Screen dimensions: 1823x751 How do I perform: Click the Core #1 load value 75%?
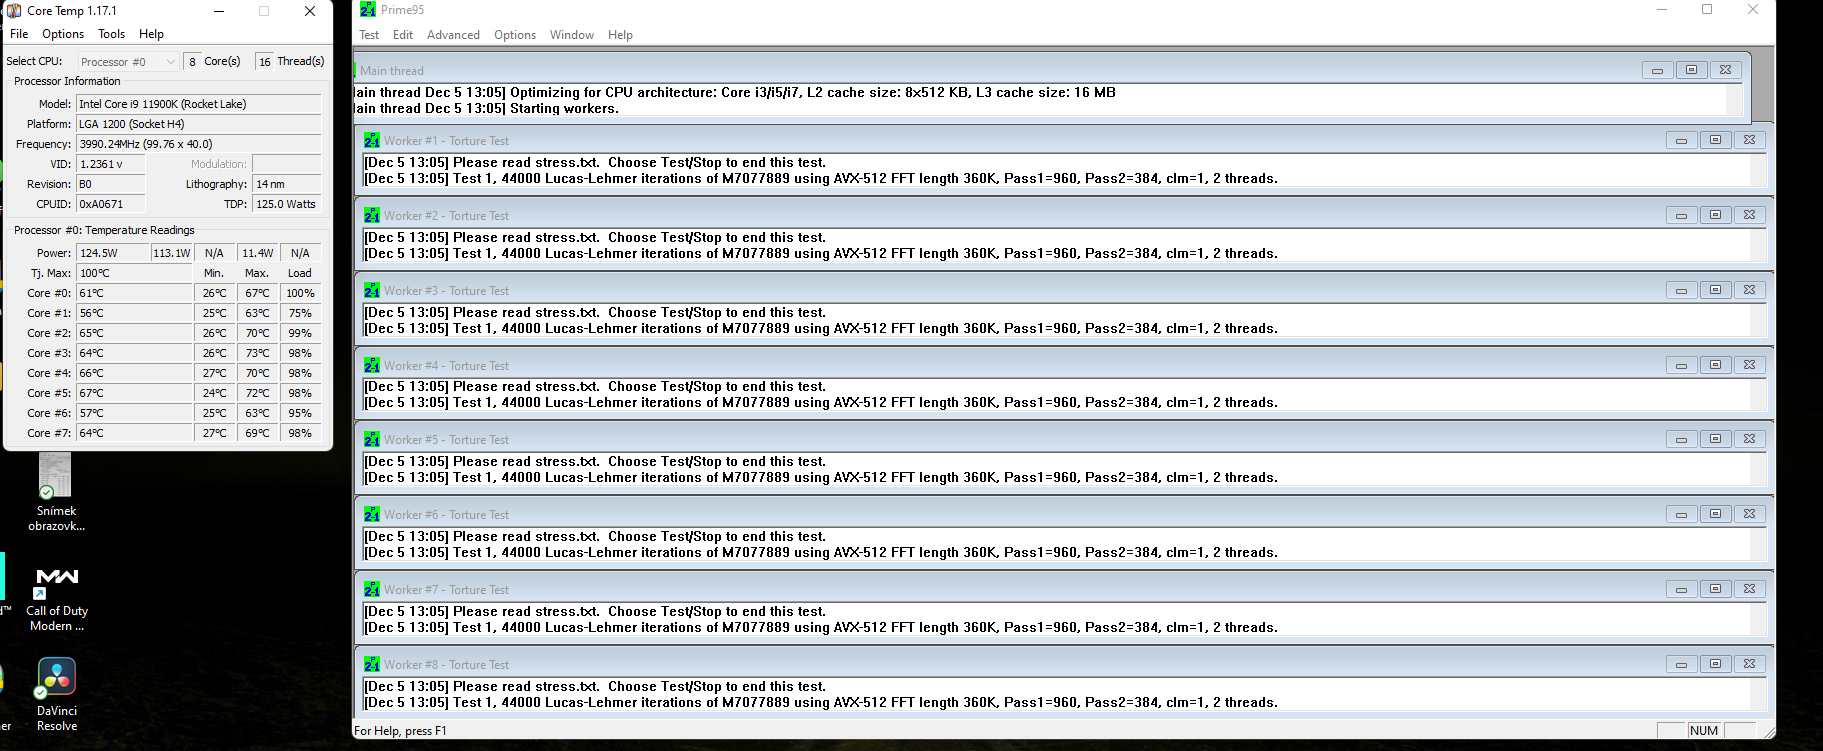(300, 313)
